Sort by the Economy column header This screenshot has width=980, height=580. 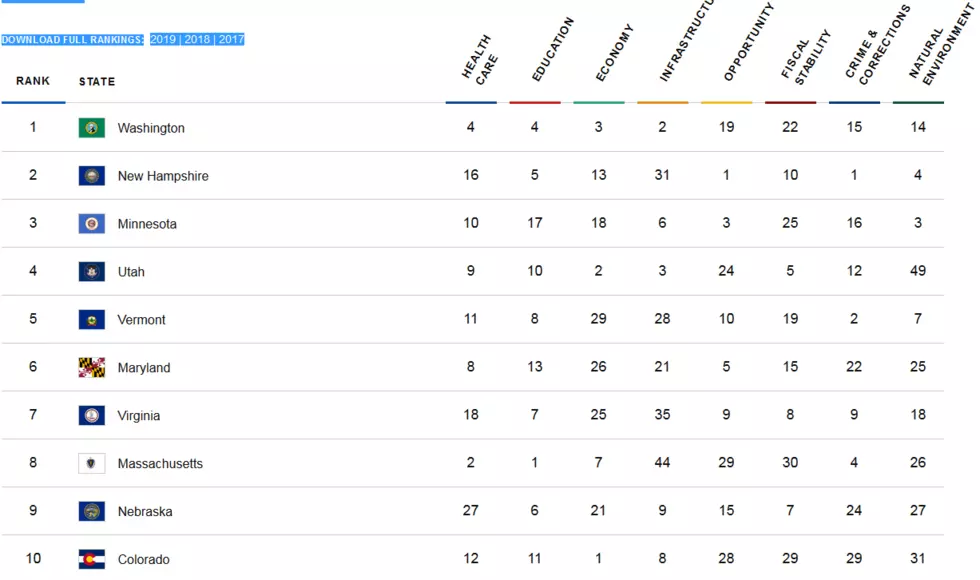pos(614,53)
